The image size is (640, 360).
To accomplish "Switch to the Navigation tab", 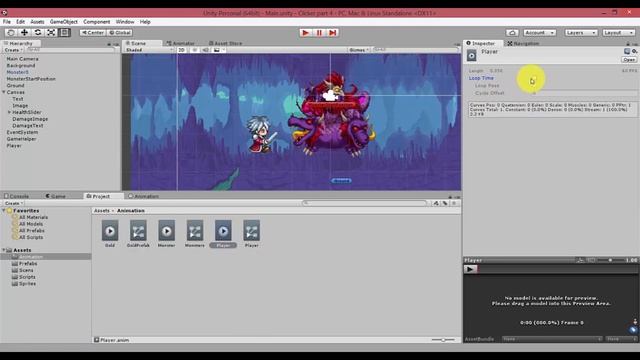I will [523, 43].
